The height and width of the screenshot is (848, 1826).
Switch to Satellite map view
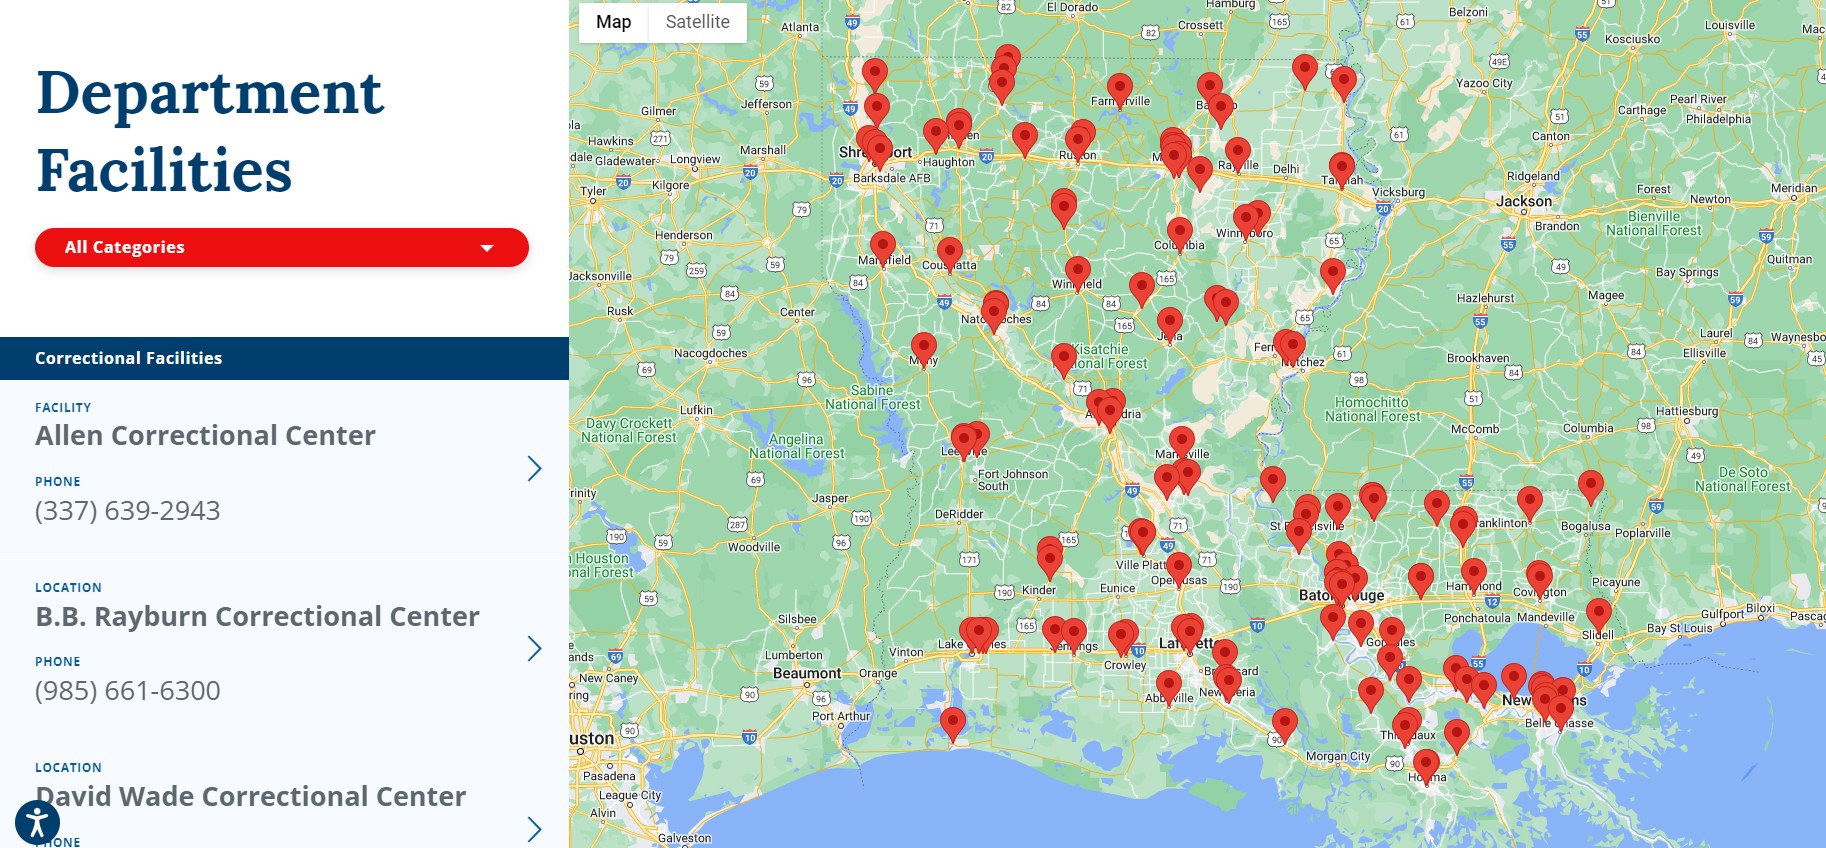[x=697, y=22]
